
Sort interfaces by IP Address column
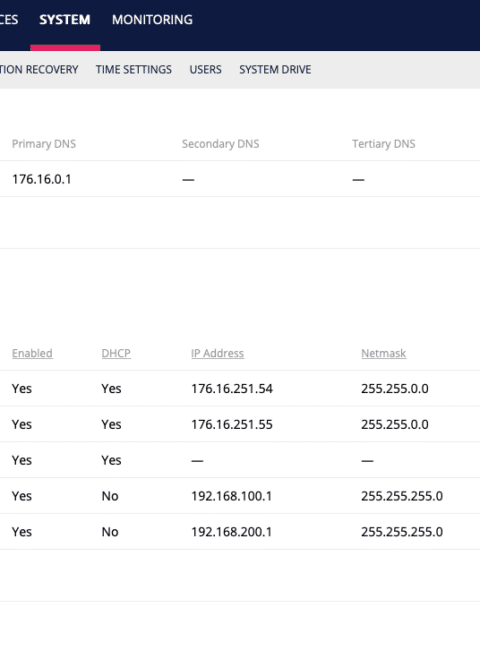217,353
